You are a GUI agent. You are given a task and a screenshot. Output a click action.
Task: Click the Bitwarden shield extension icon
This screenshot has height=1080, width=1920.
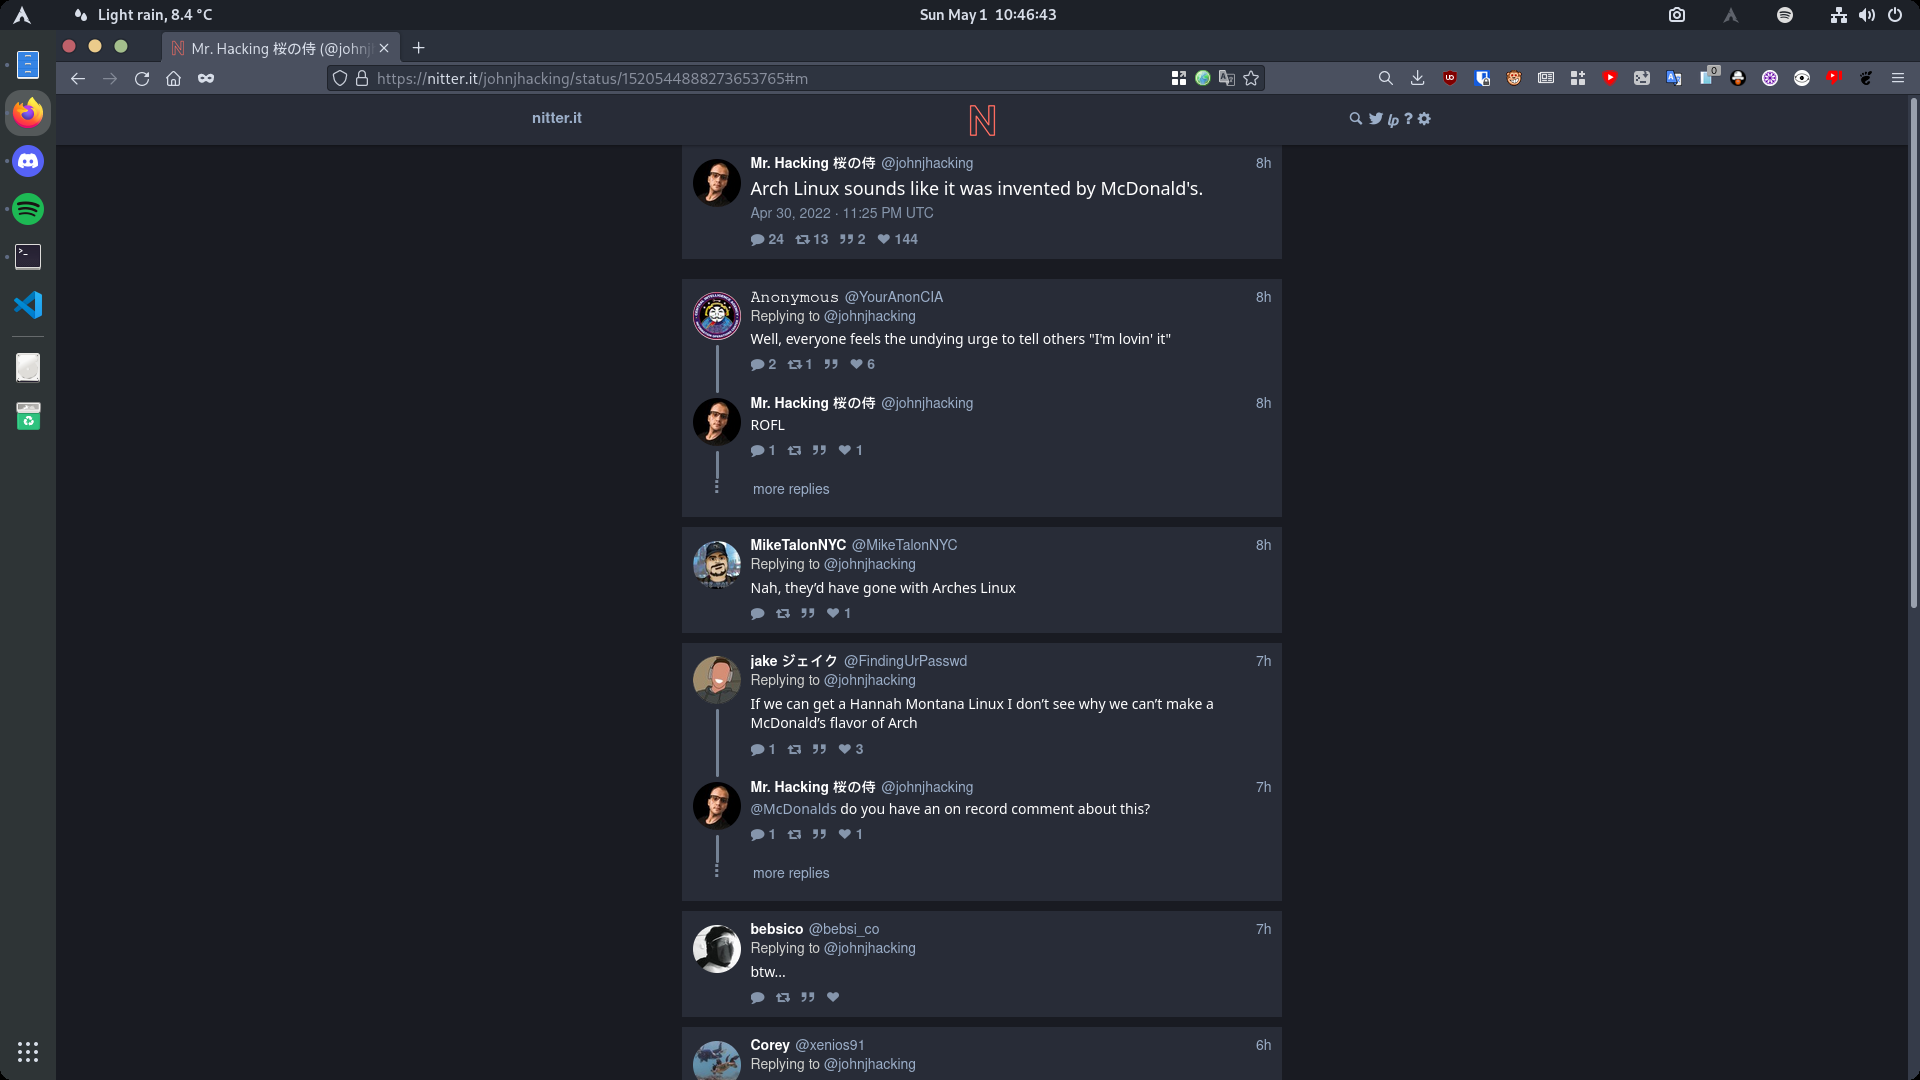[1482, 78]
